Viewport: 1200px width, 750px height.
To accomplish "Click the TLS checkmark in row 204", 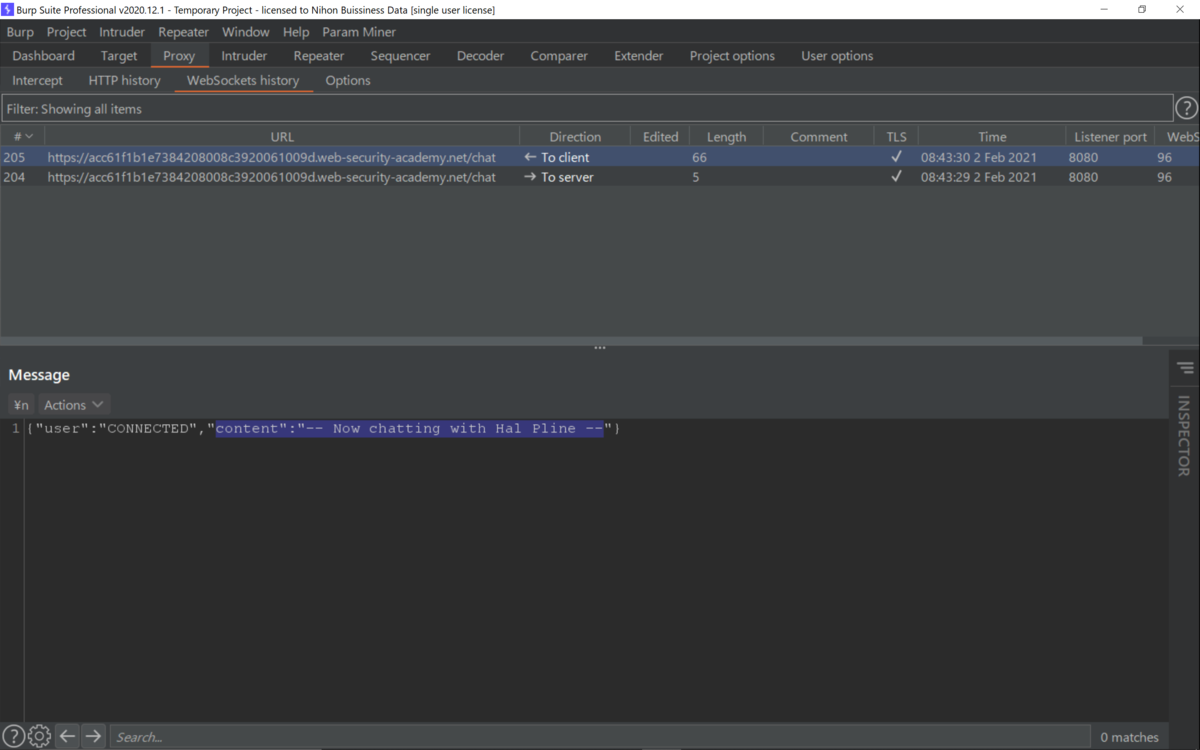I will pyautogui.click(x=896, y=177).
